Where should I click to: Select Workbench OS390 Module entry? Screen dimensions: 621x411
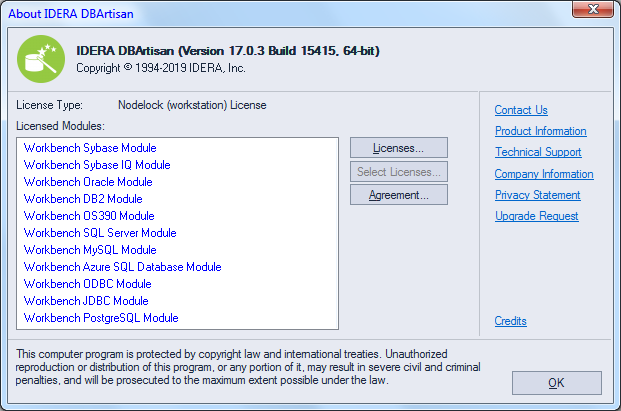[89, 216]
